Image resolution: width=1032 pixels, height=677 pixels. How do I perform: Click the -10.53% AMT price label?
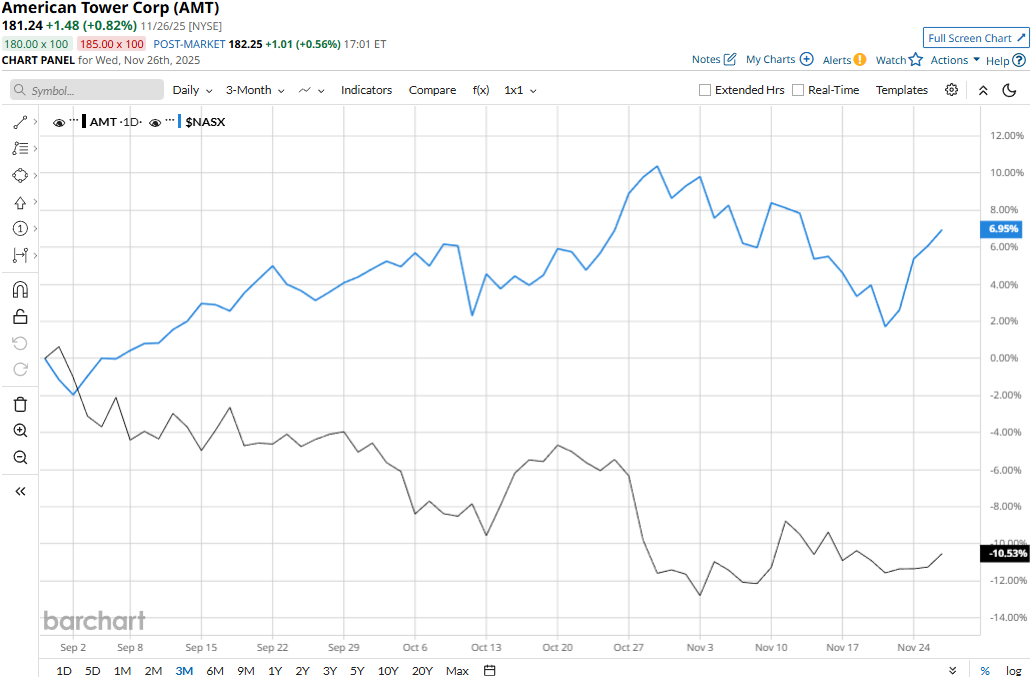click(x=1005, y=553)
